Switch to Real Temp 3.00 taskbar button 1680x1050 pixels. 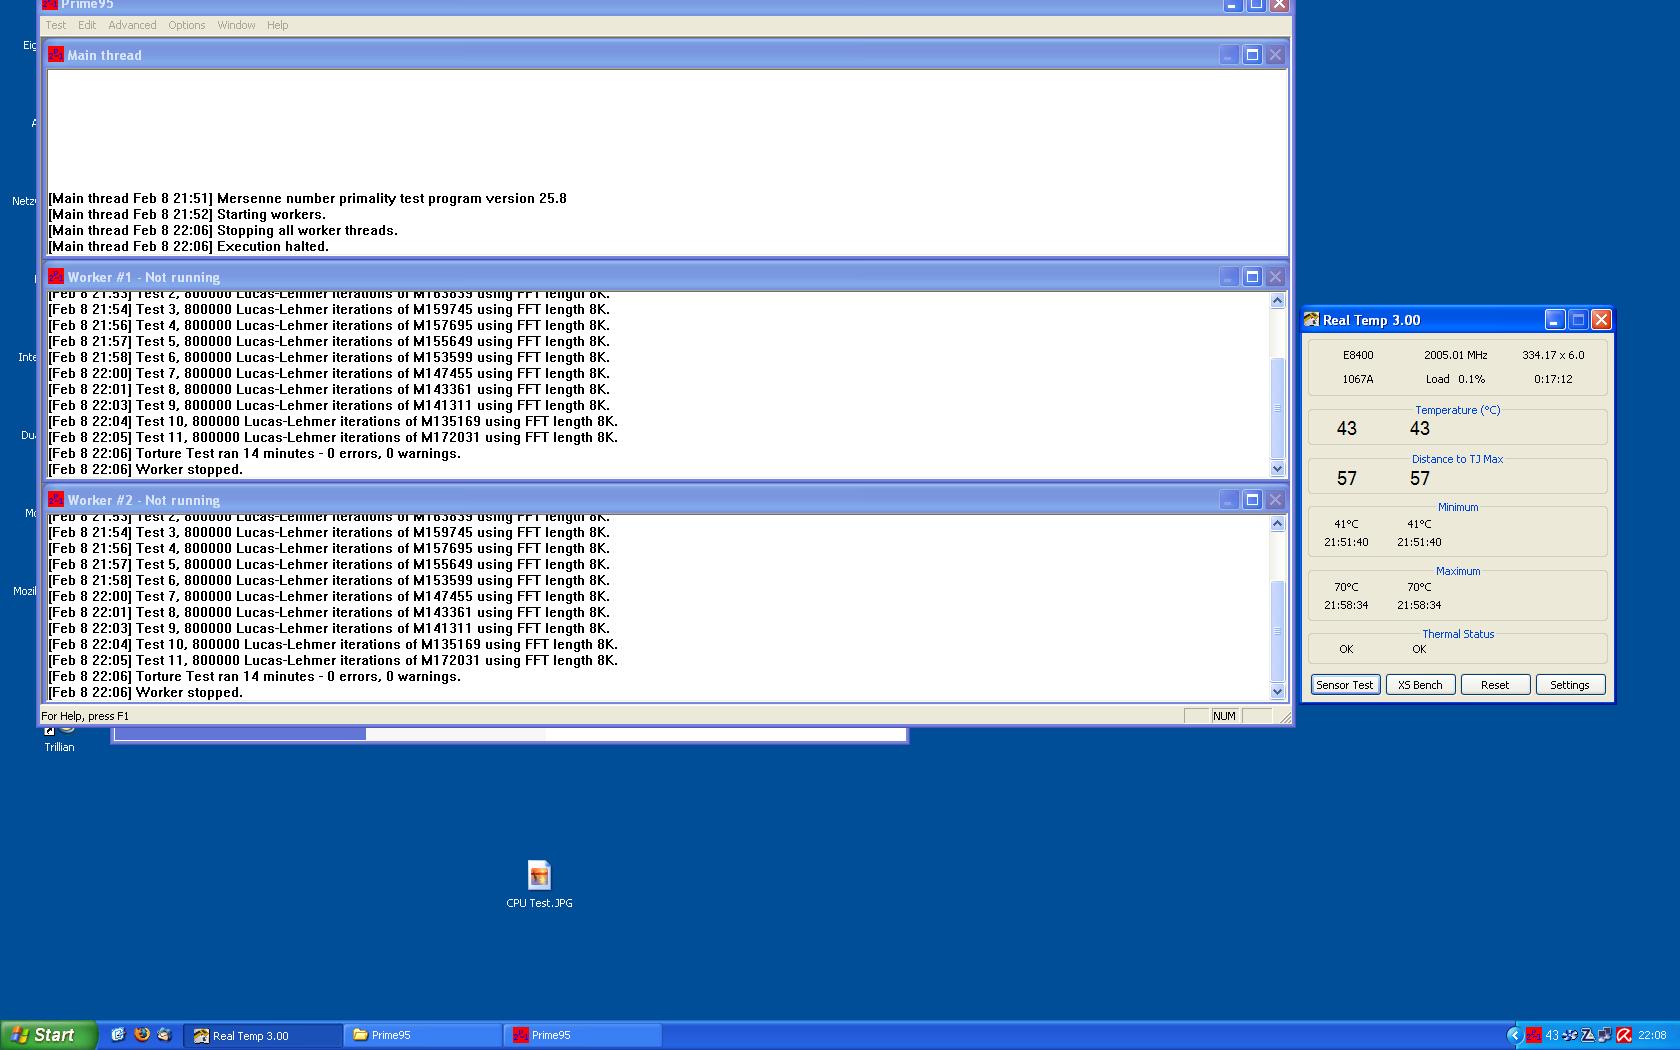coord(262,1035)
